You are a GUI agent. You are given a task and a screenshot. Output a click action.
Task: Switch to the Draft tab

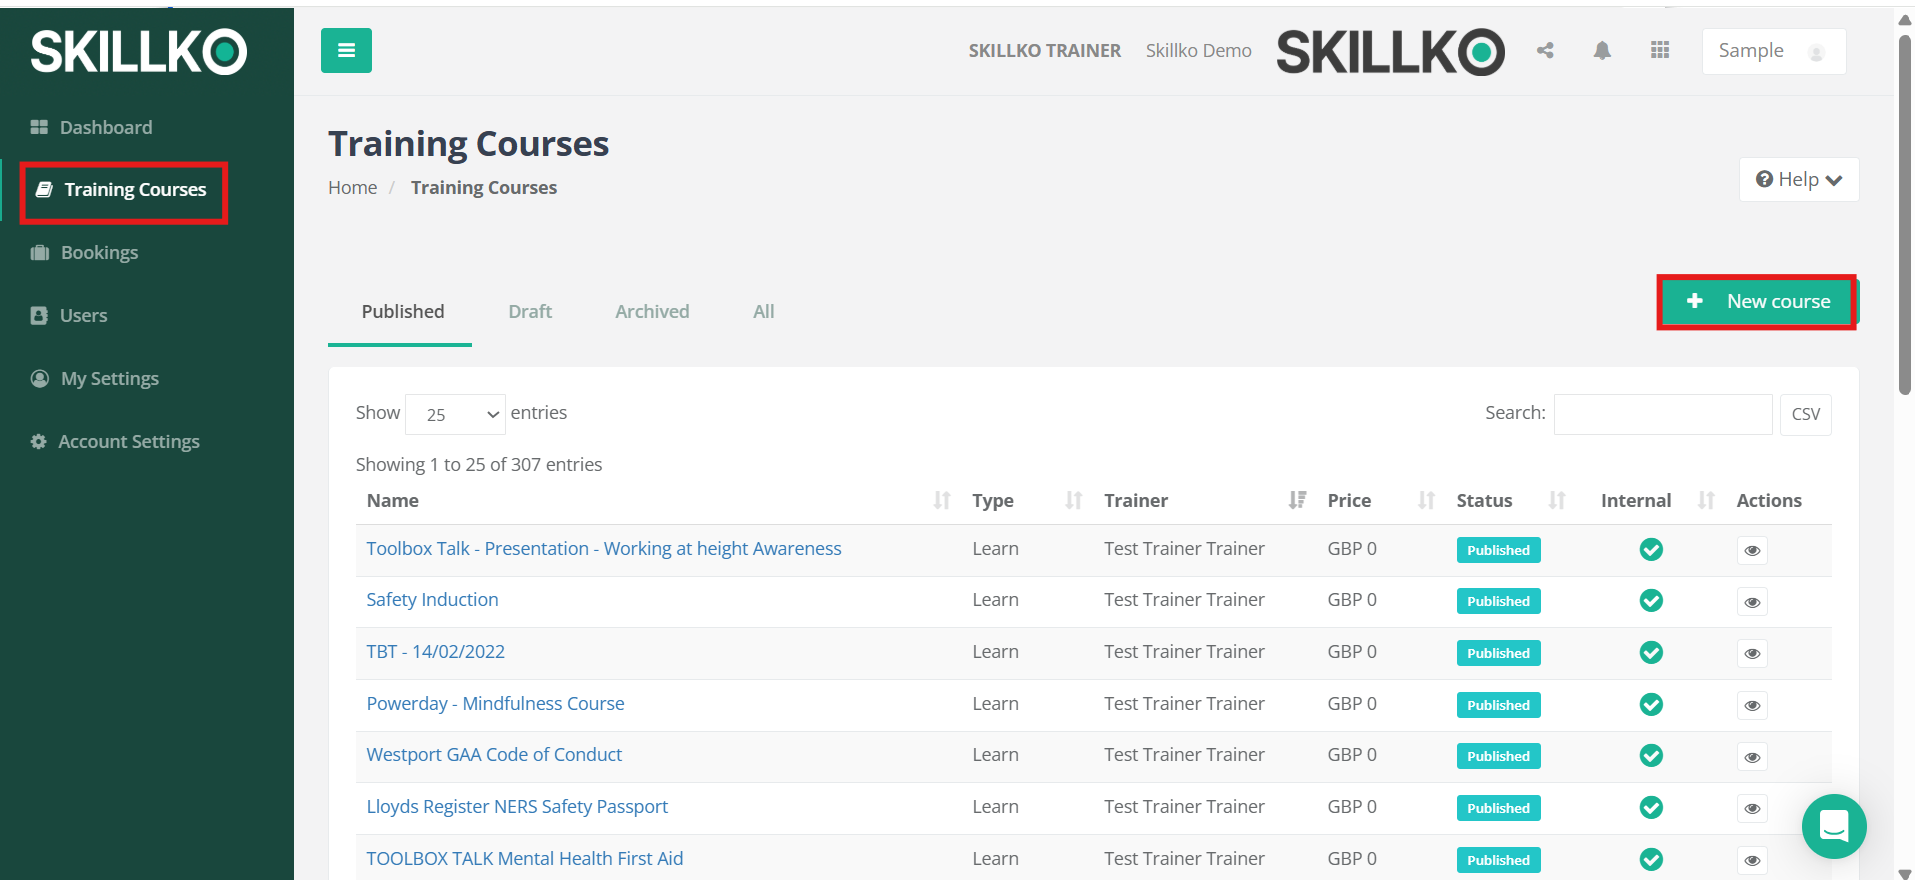click(530, 312)
